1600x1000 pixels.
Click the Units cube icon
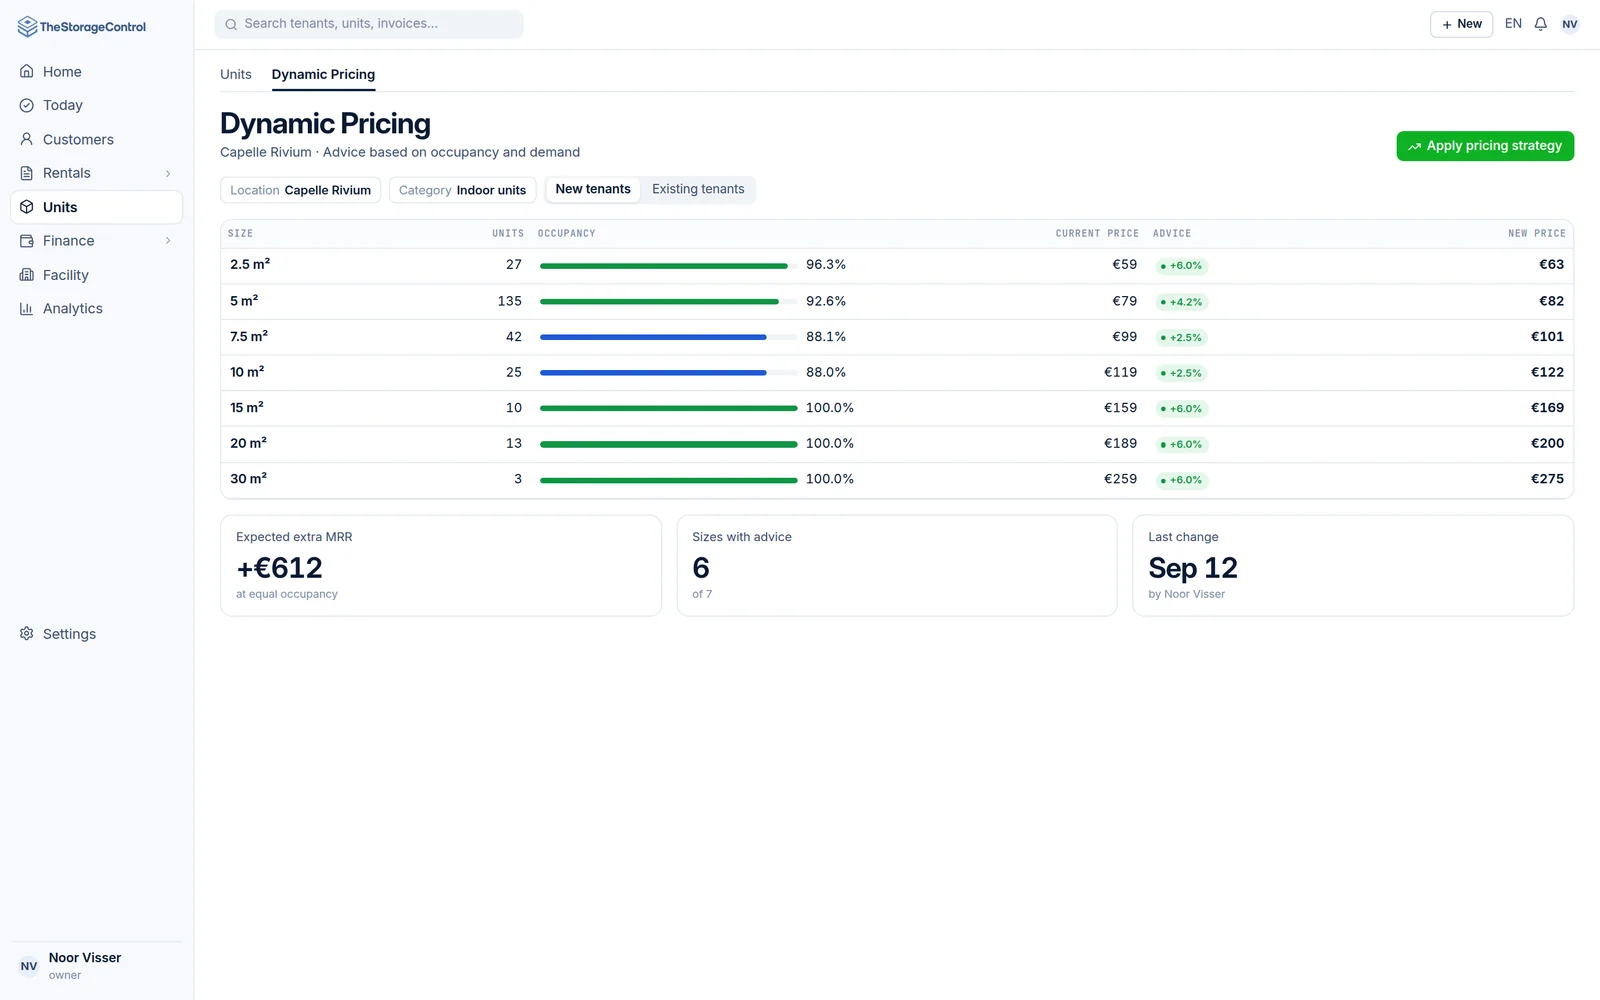click(27, 207)
